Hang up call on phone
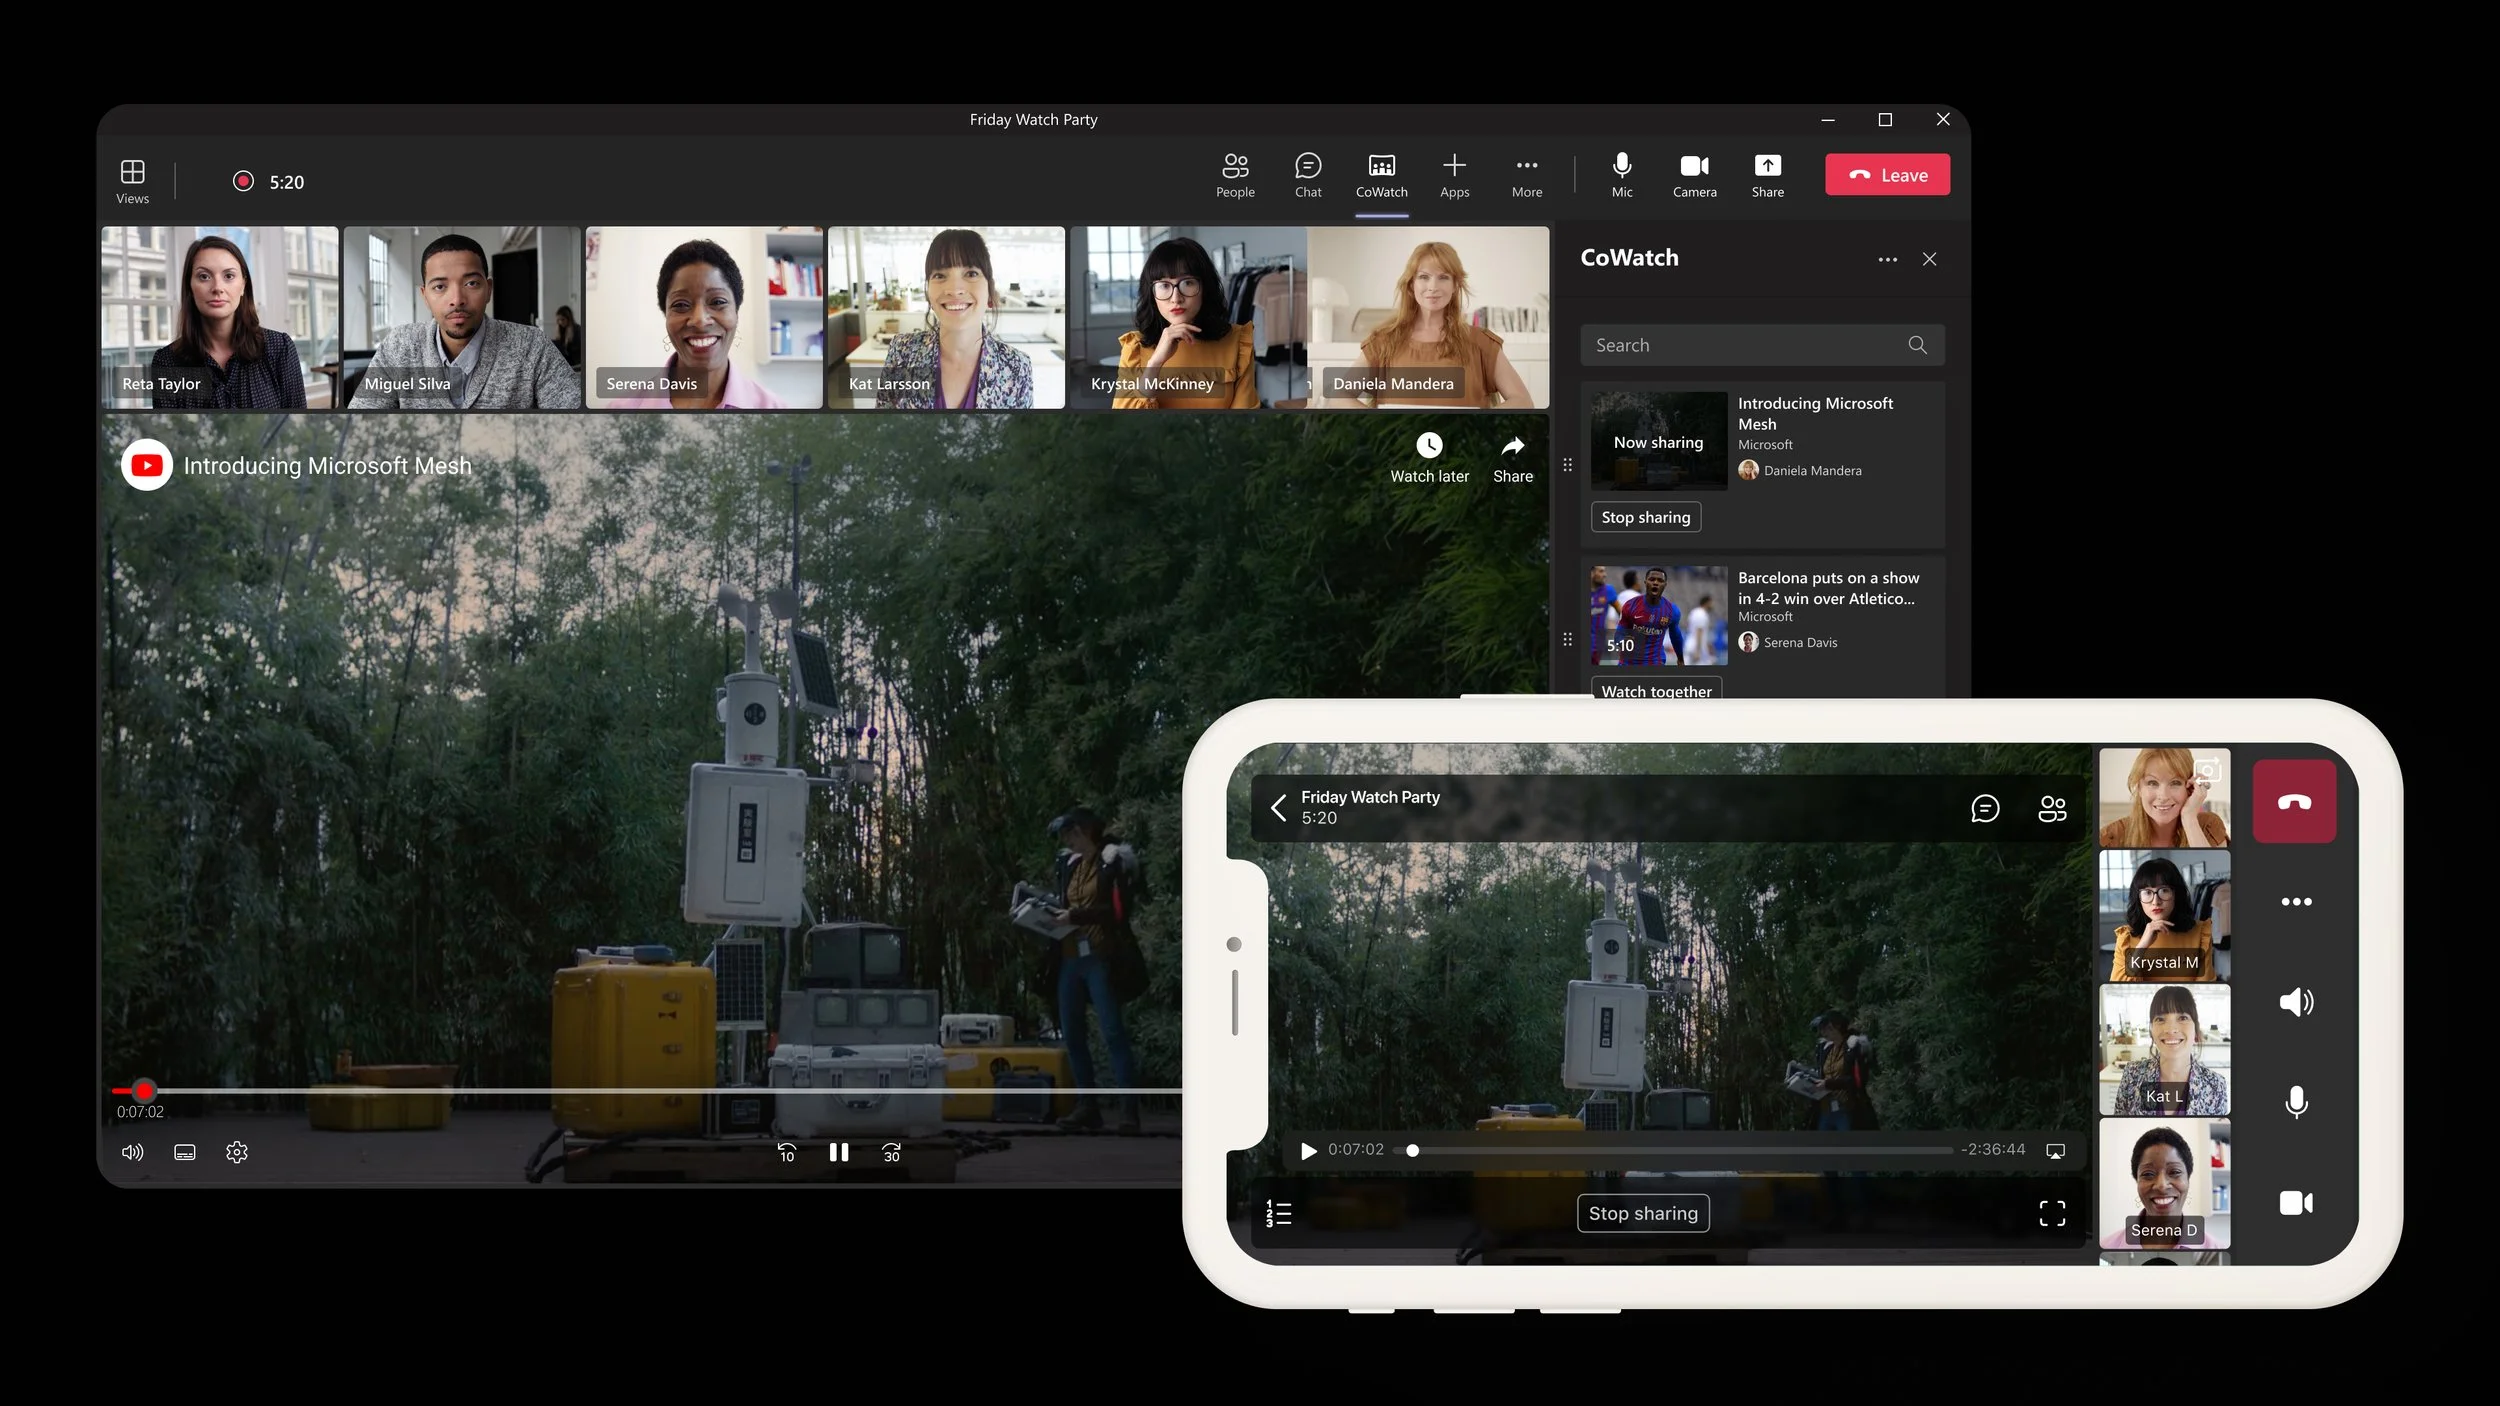 pos(2294,801)
